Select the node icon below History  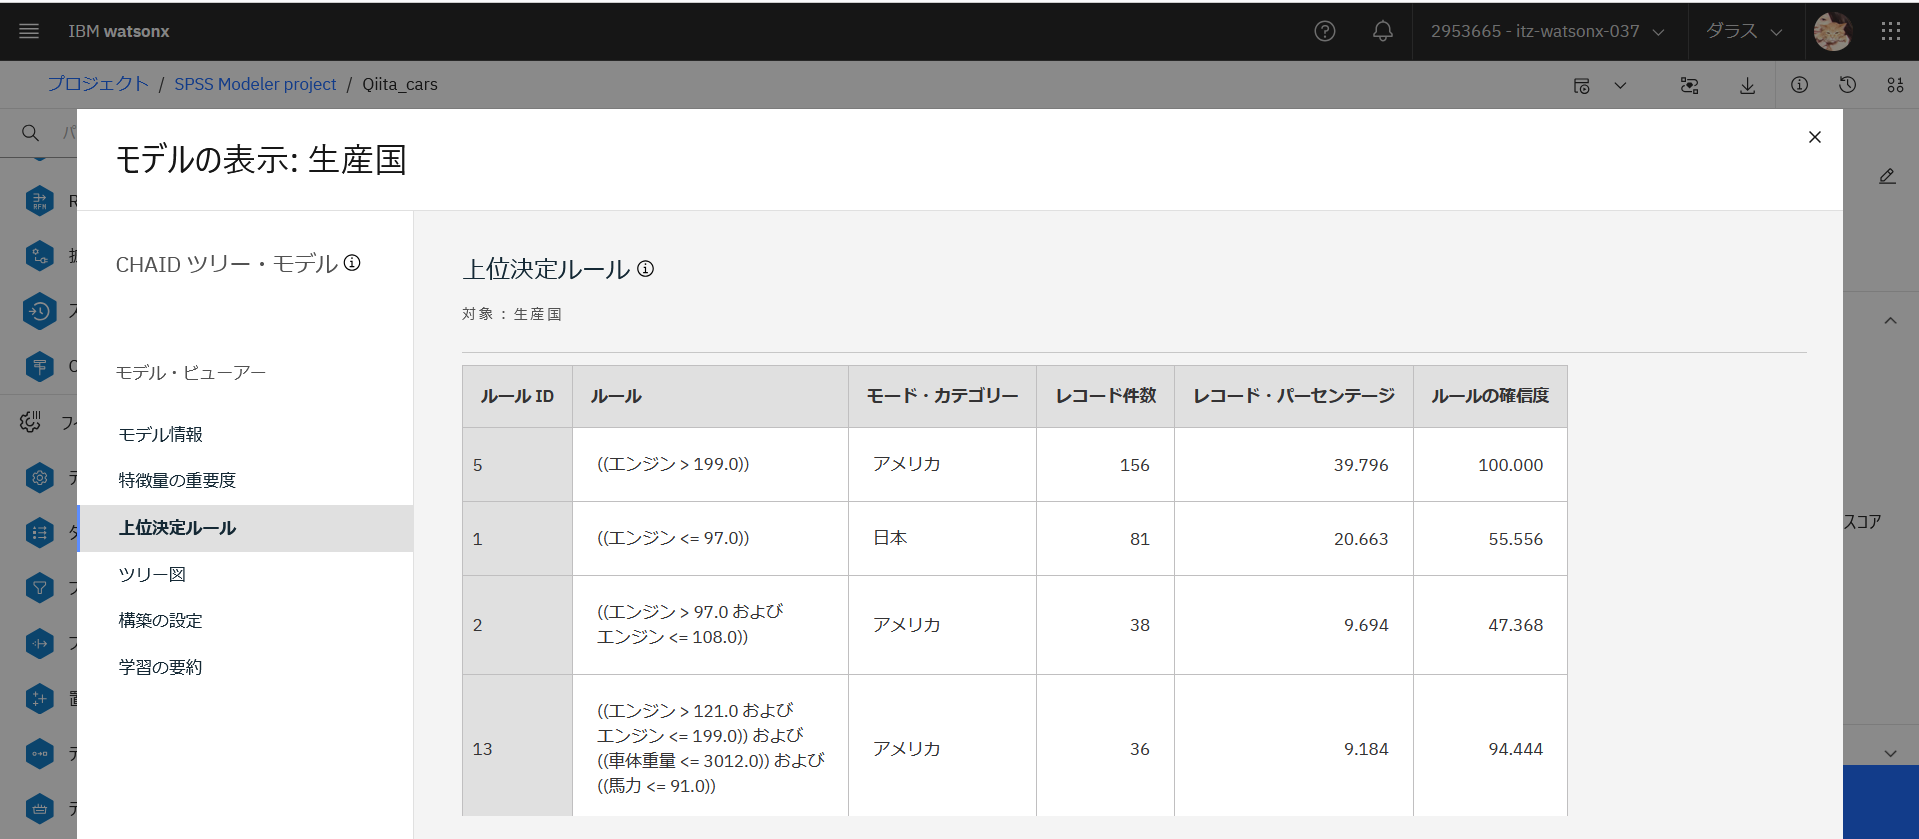[x=40, y=366]
